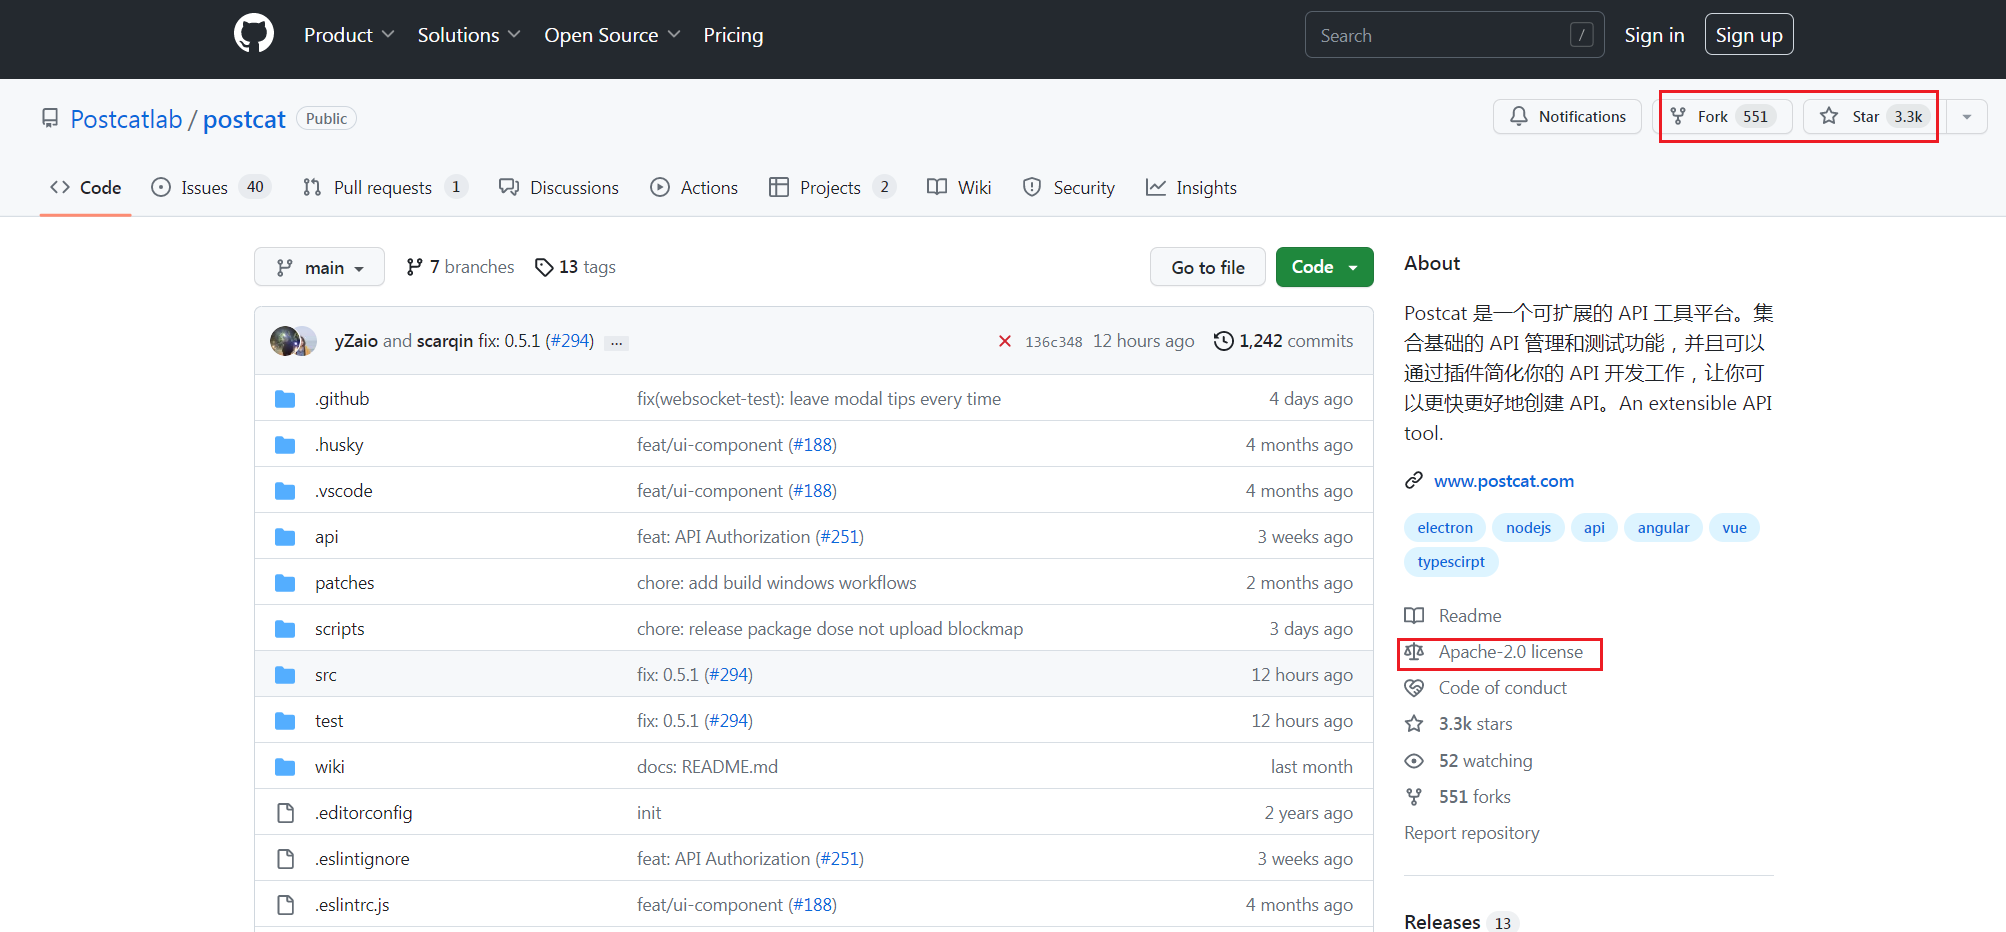Click the GitHub logo icon

[254, 34]
